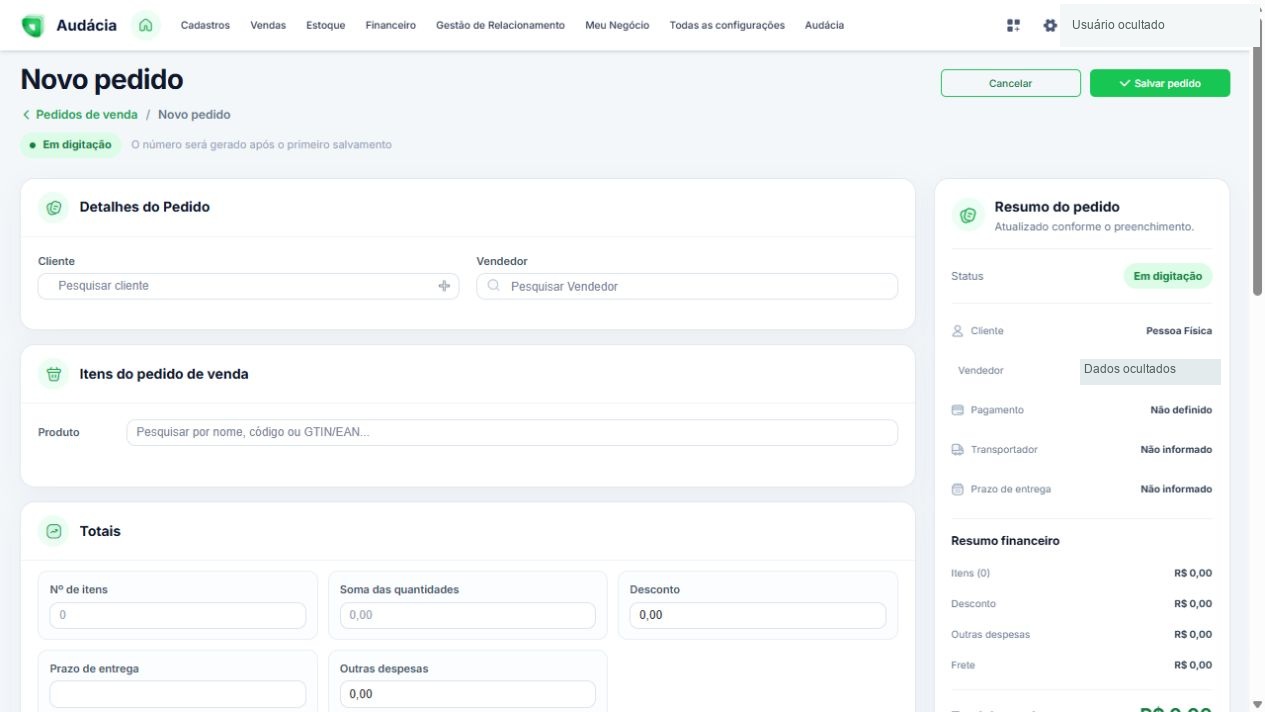The image size is (1265, 712).
Task: Click the Em digitação badge in Resumo Status
Action: (x=1168, y=276)
